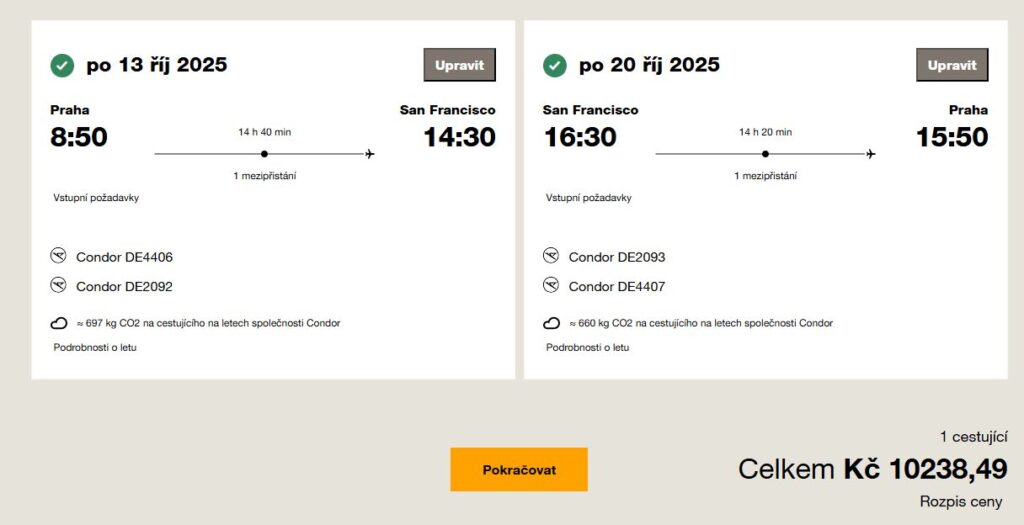Expand Podrobnosti o letu for outbound flight
Viewport: 1024px width, 525px height.
(x=95, y=348)
